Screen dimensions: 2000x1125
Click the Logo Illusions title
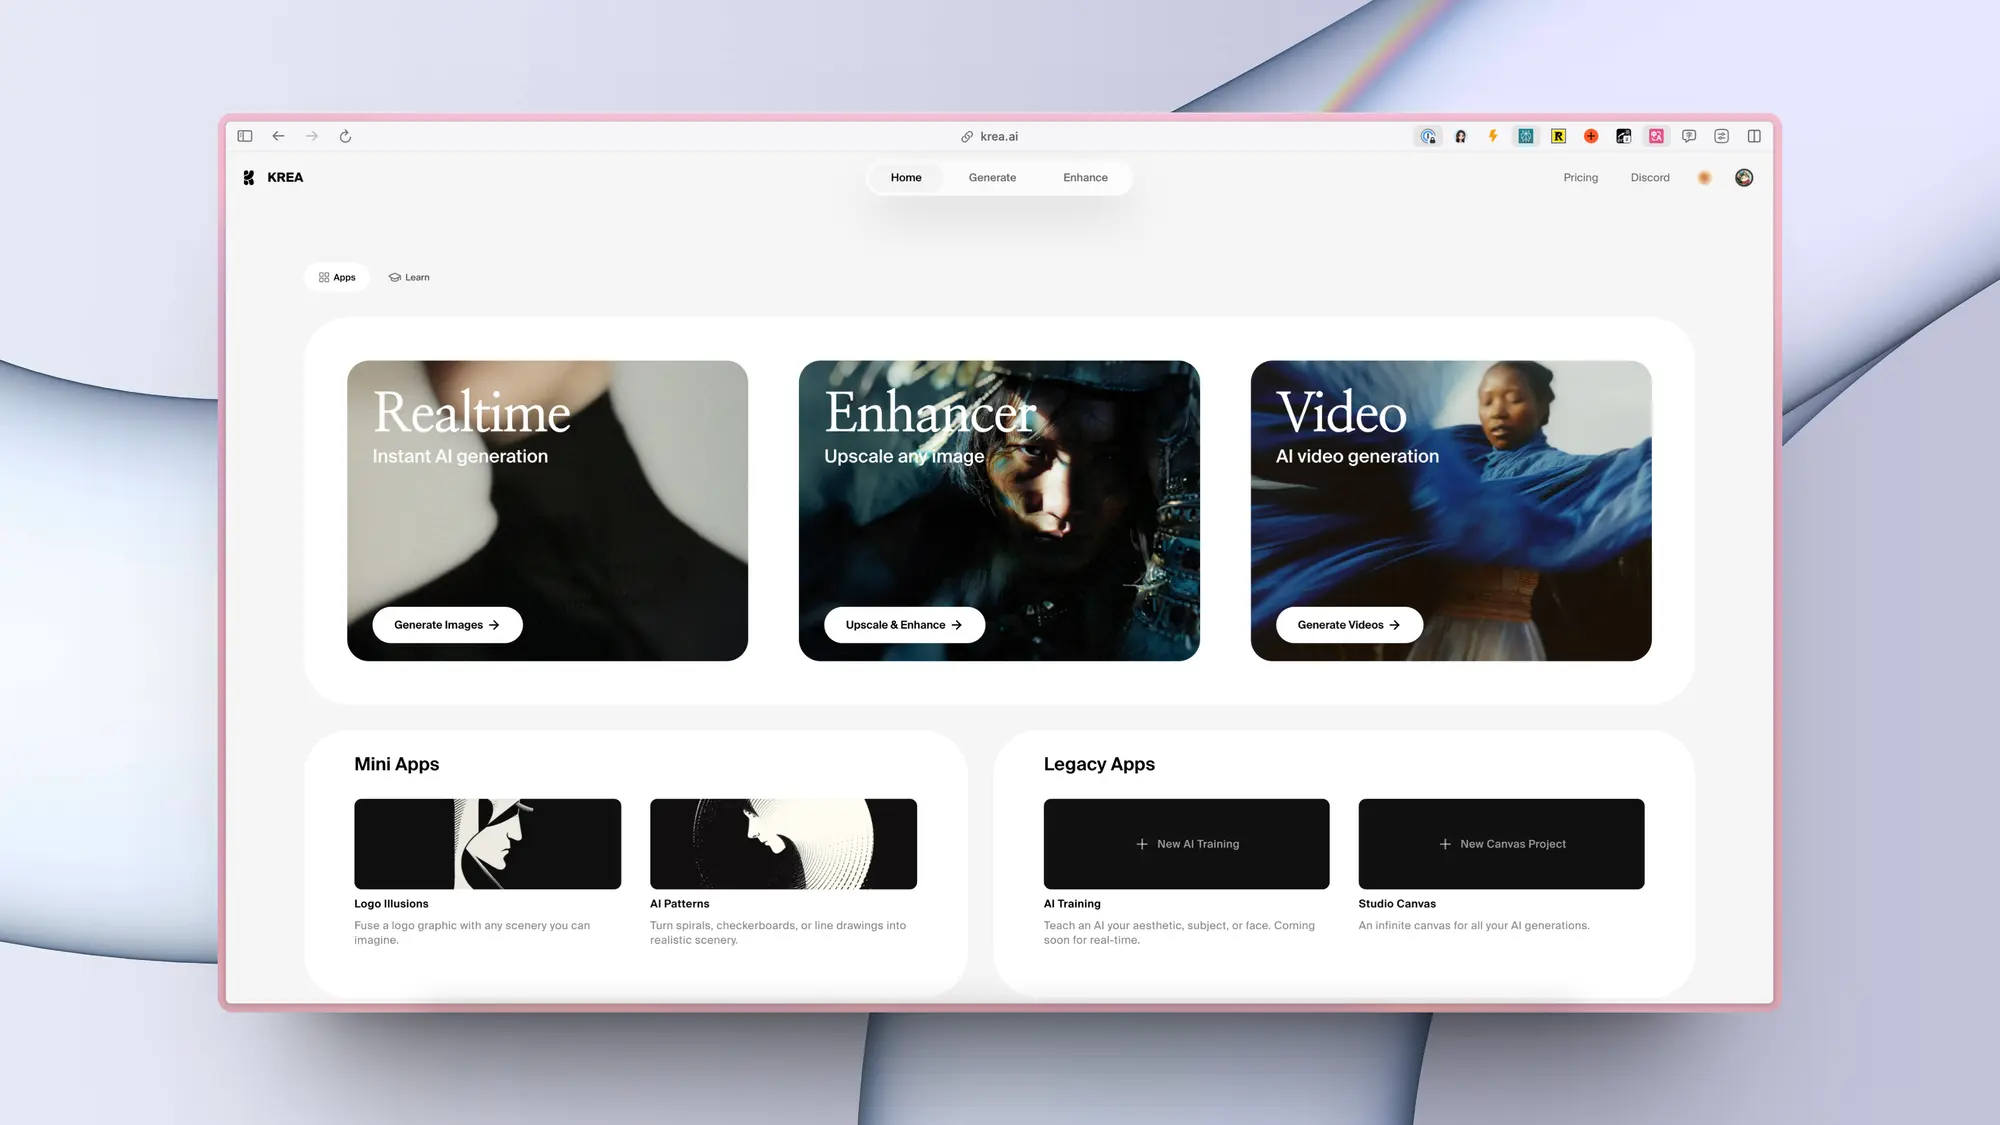[x=391, y=904]
